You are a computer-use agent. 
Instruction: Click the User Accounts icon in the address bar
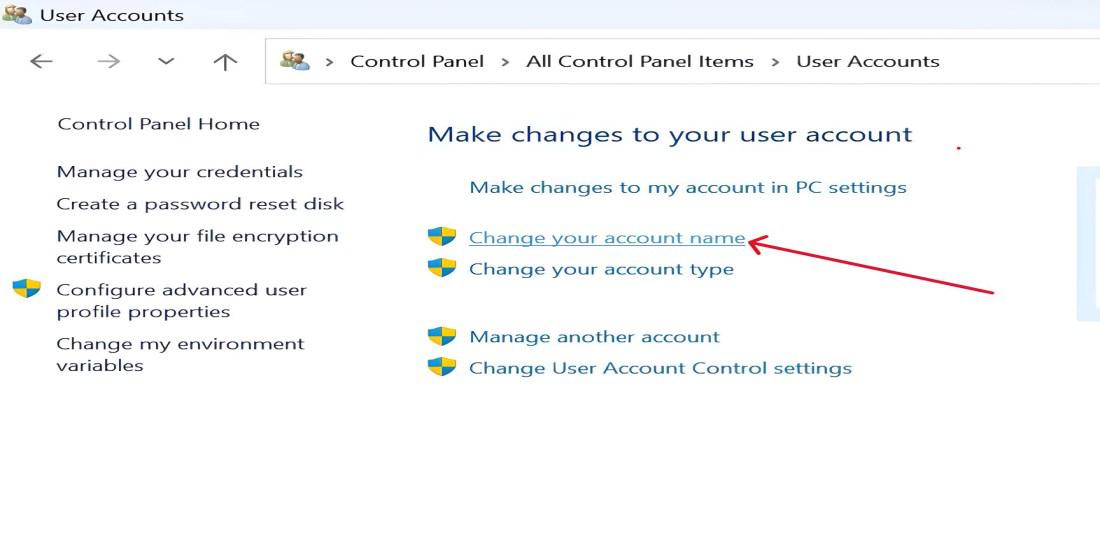click(x=294, y=61)
